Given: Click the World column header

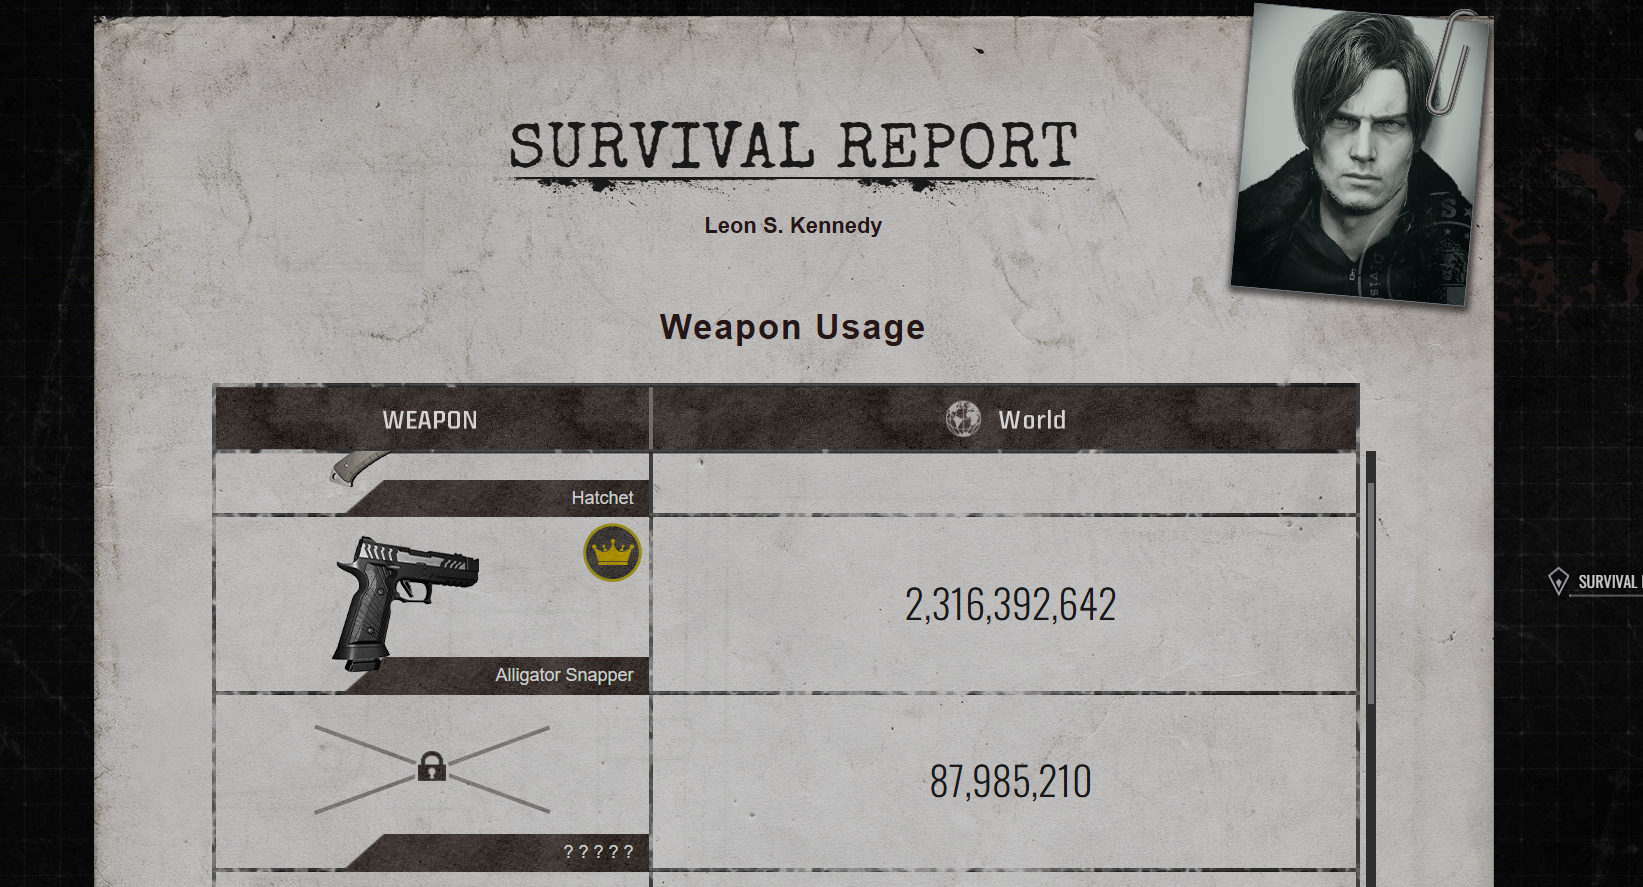Looking at the screenshot, I should [1005, 419].
